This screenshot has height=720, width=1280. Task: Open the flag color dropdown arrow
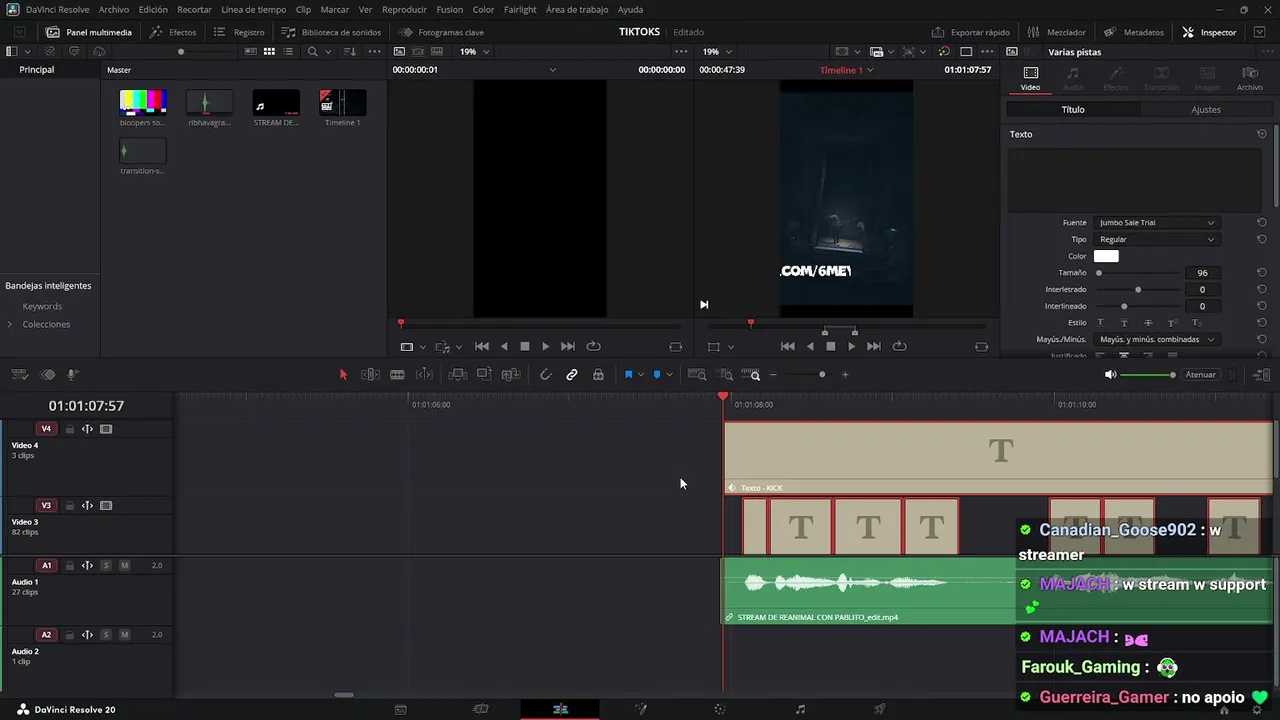click(x=641, y=374)
